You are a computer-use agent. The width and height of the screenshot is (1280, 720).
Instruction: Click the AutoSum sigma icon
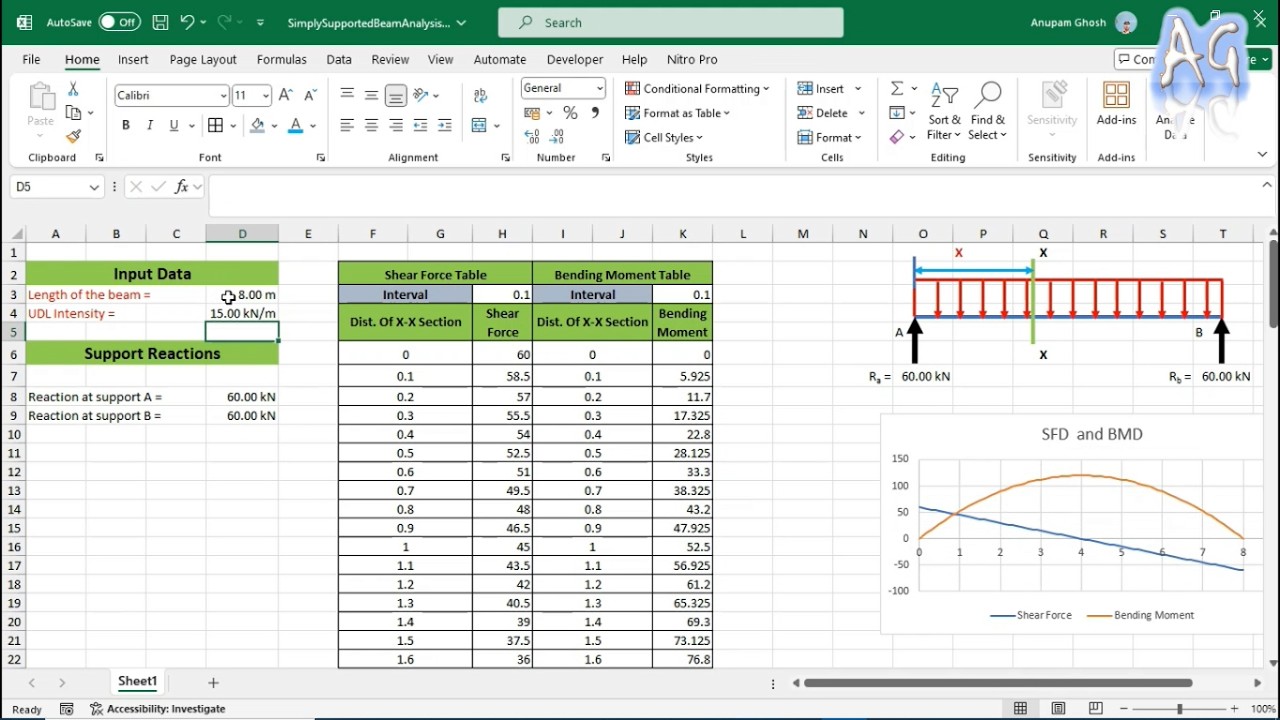897,88
